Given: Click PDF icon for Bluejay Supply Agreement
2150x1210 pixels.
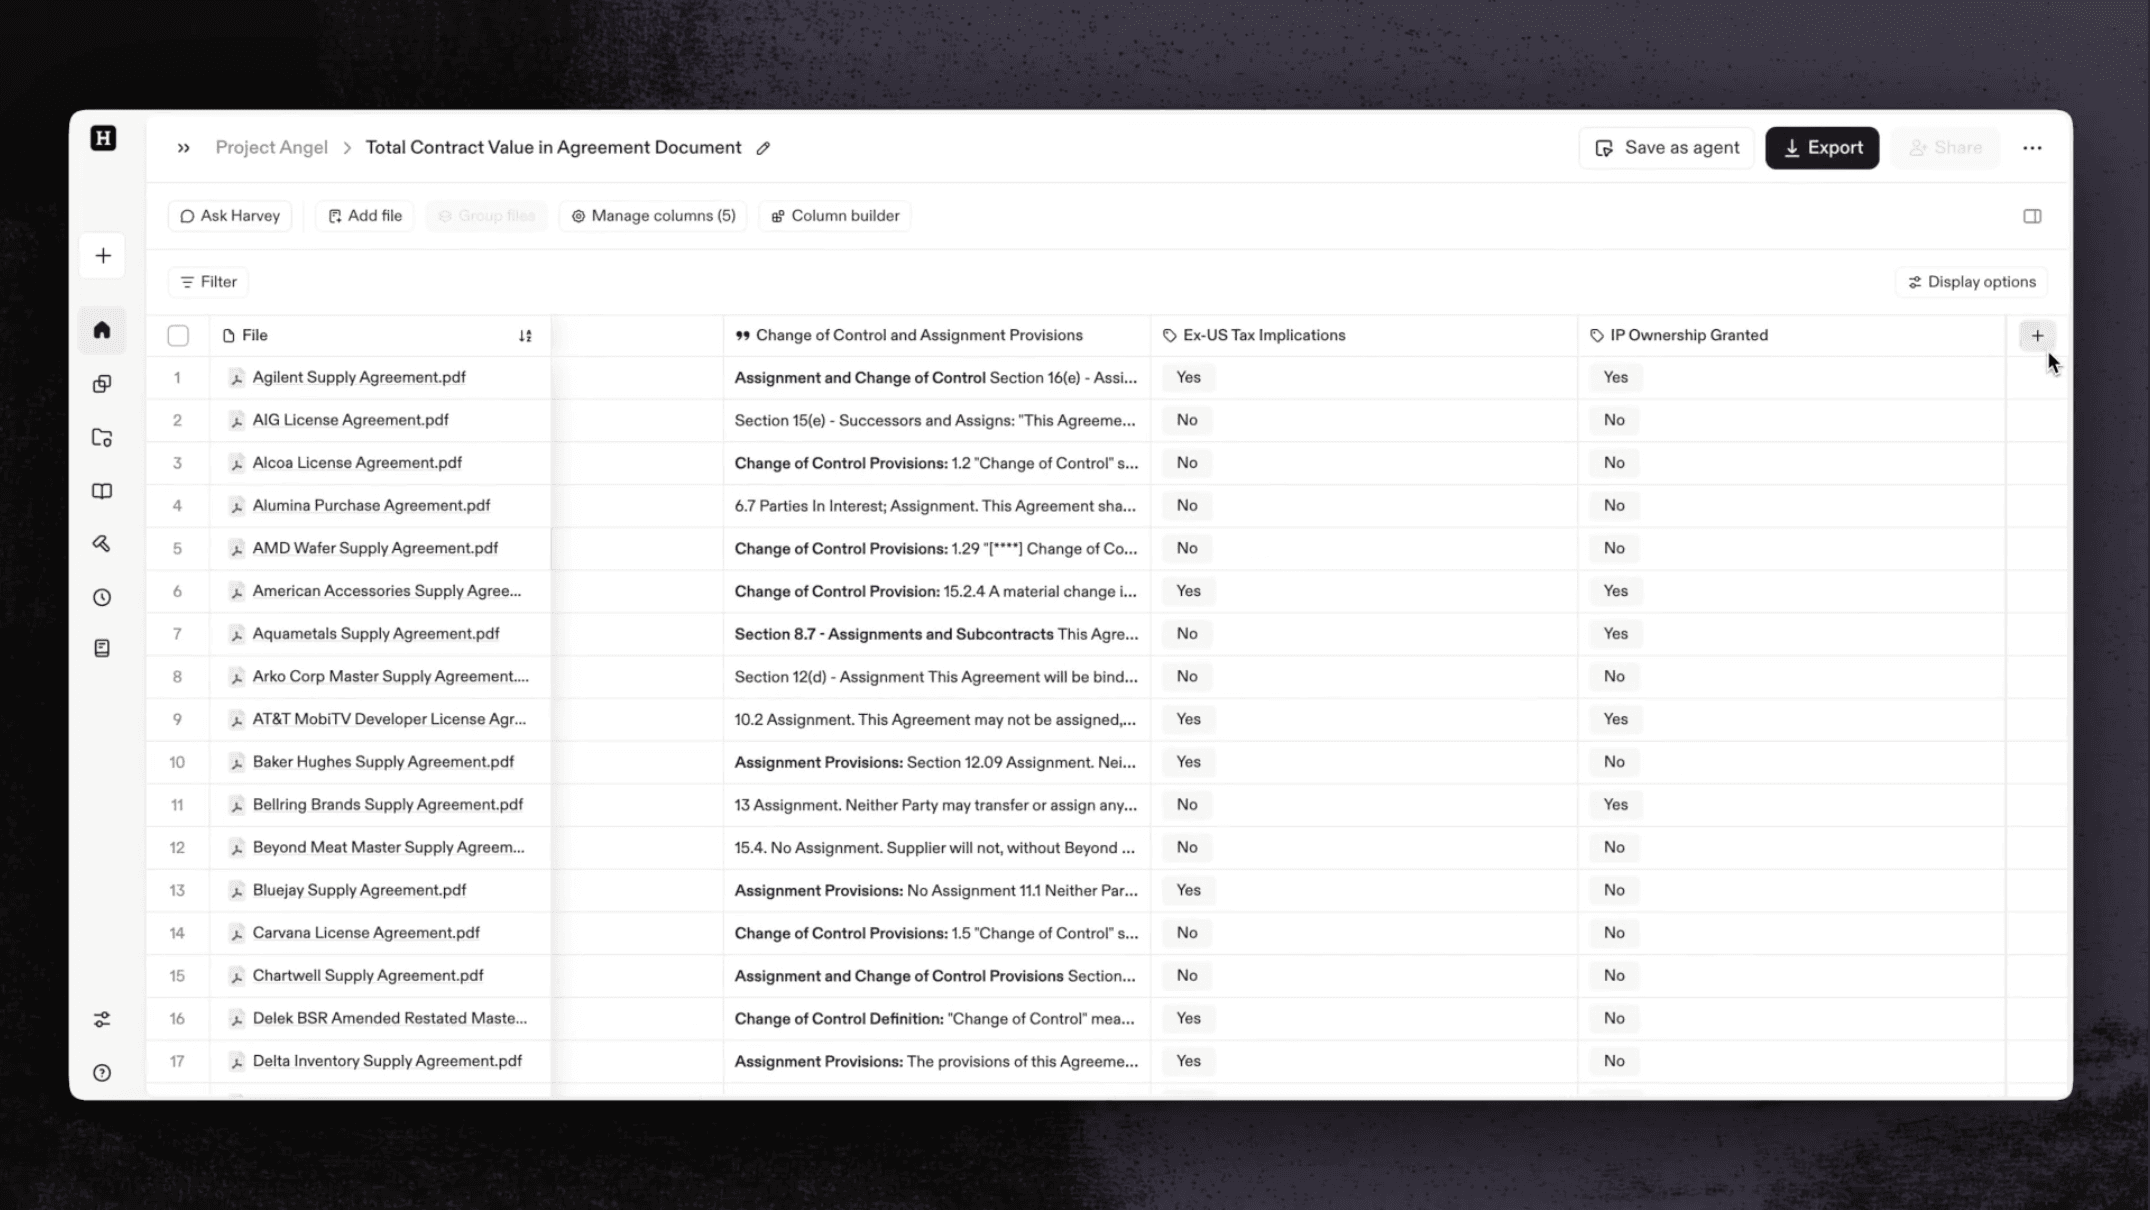Looking at the screenshot, I should (237, 891).
